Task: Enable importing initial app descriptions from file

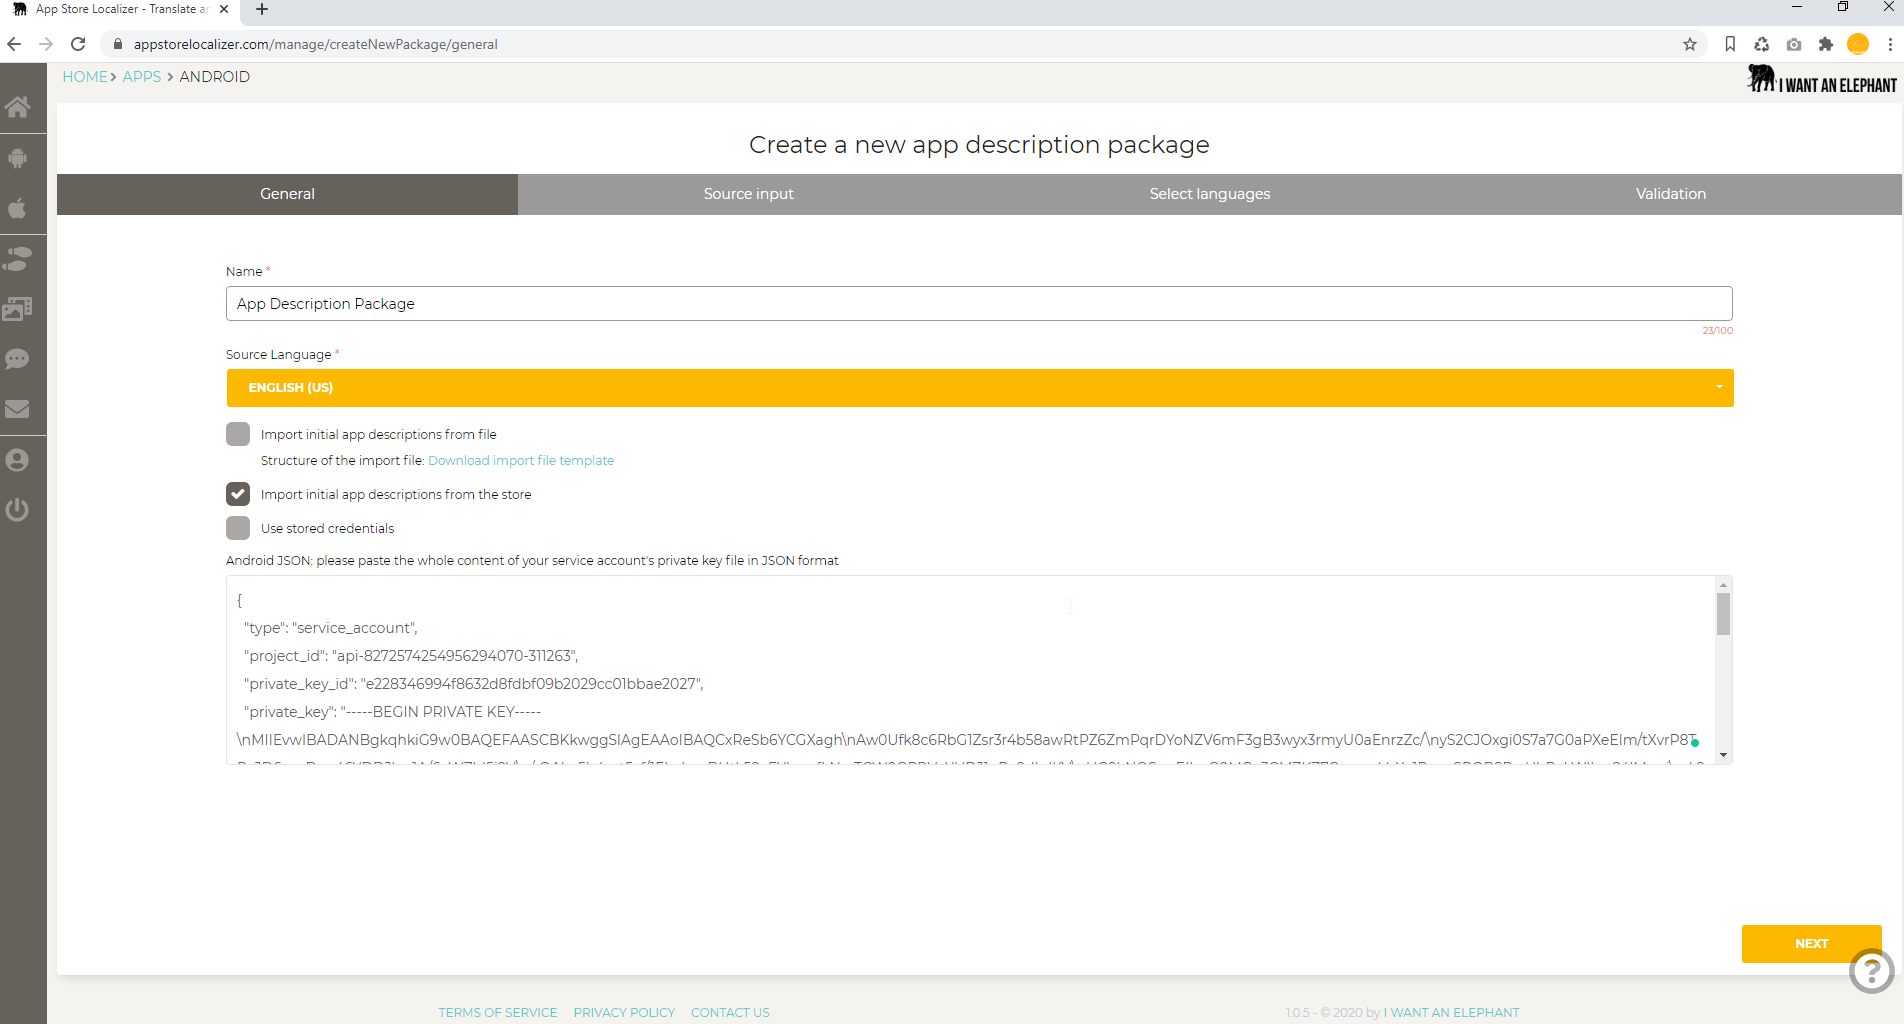Action: pos(237,434)
